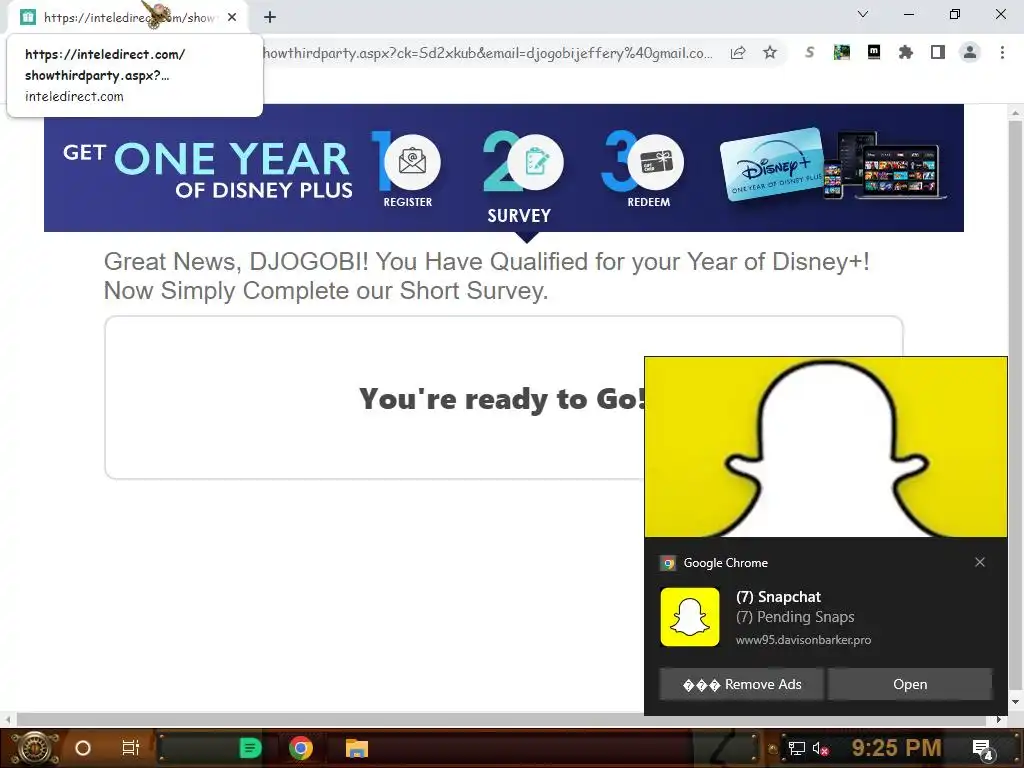Click the '(7) Pending Snaps' notification text
Viewport: 1024px width, 768px height.
point(795,617)
